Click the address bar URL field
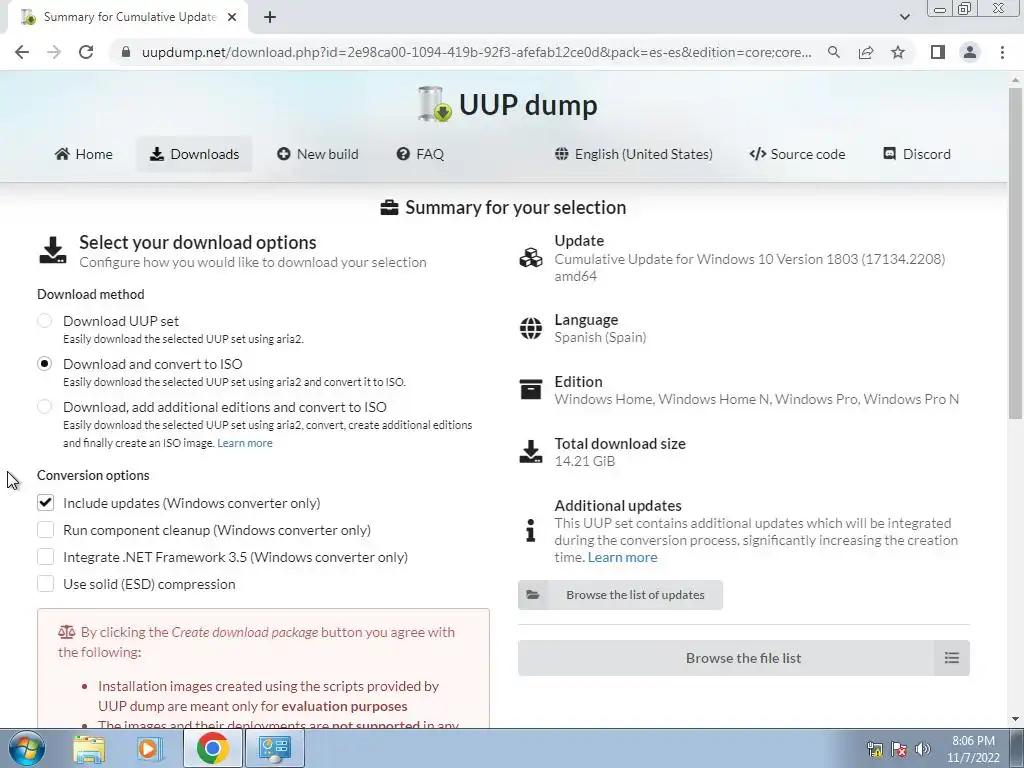This screenshot has width=1024, height=768. pyautogui.click(x=477, y=52)
